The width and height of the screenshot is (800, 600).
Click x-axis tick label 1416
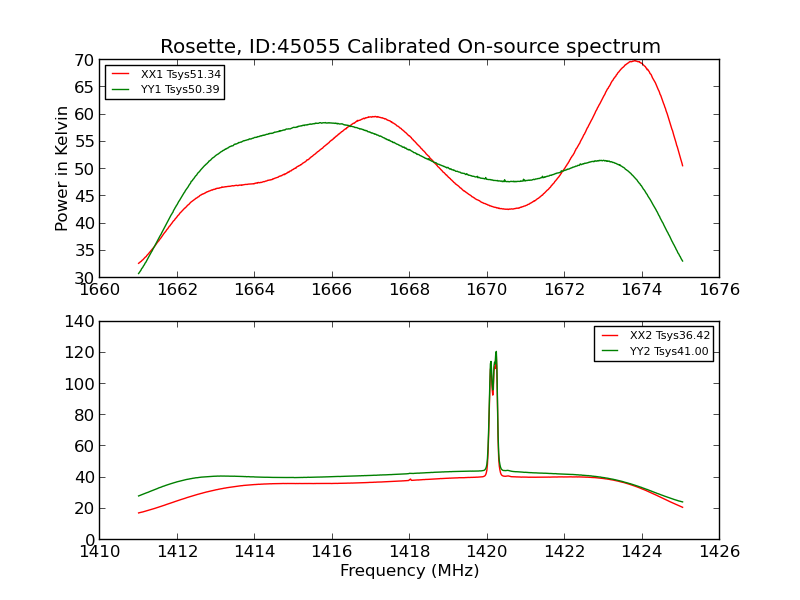click(332, 552)
